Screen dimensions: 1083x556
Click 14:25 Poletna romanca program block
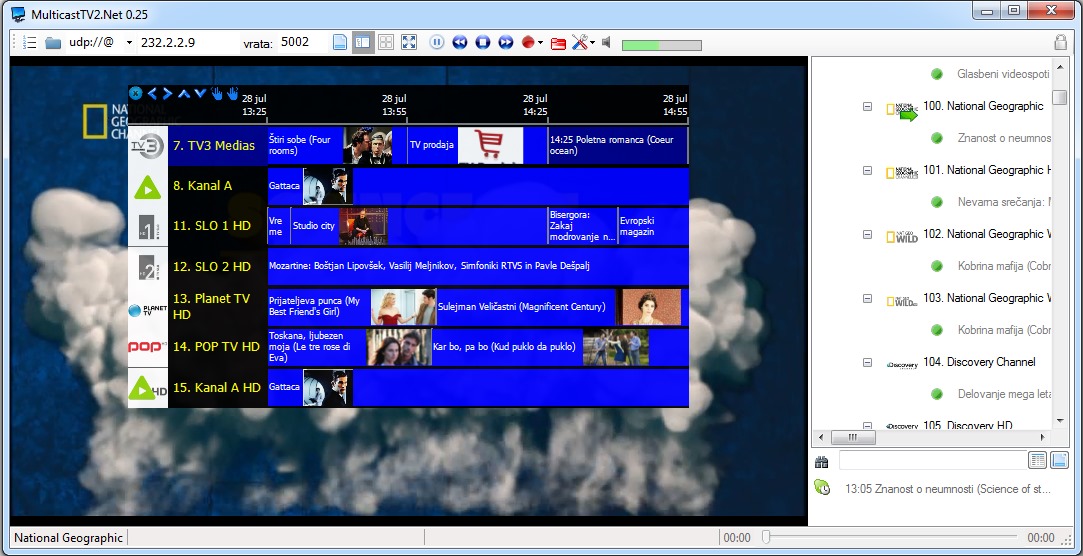pos(618,145)
